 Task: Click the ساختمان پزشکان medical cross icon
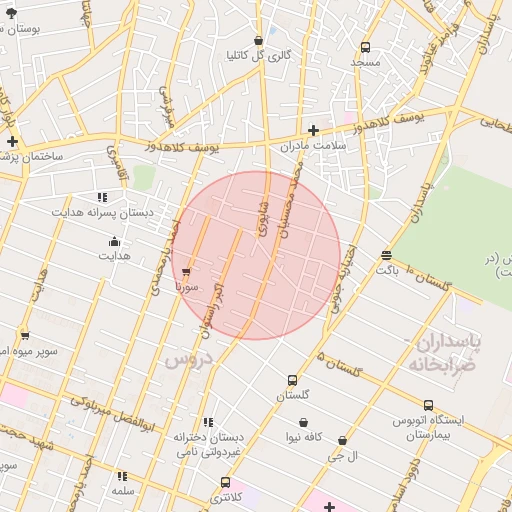coord(12,142)
